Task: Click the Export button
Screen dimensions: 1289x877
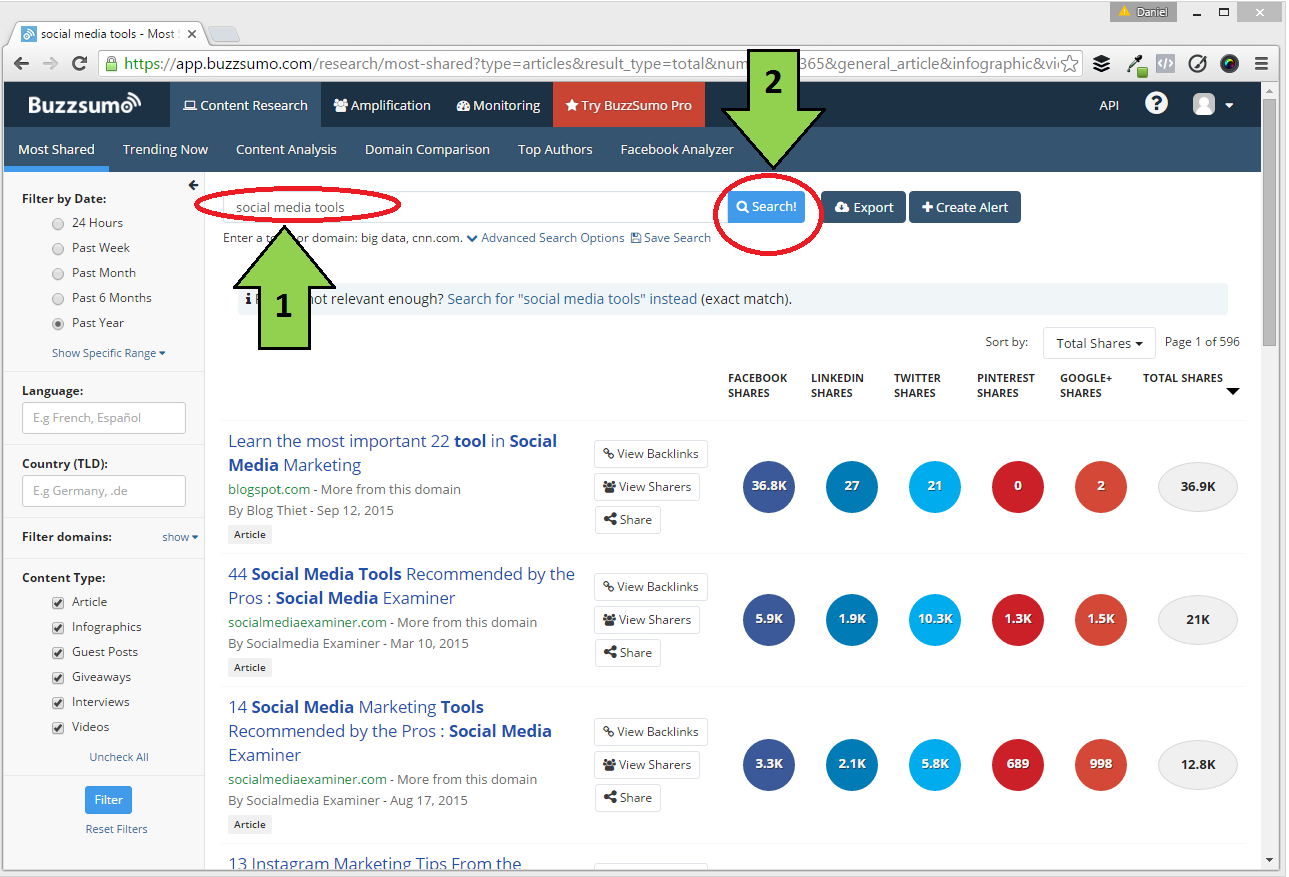Action: (863, 207)
